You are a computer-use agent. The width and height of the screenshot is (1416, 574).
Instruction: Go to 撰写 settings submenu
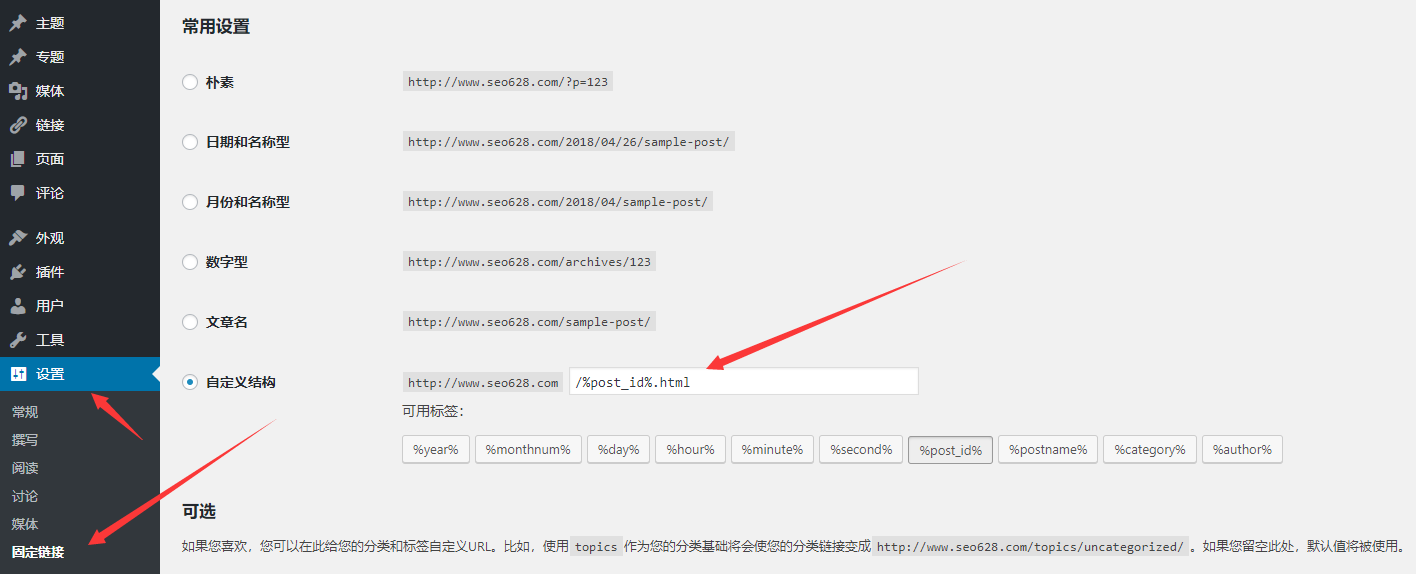[x=25, y=440]
